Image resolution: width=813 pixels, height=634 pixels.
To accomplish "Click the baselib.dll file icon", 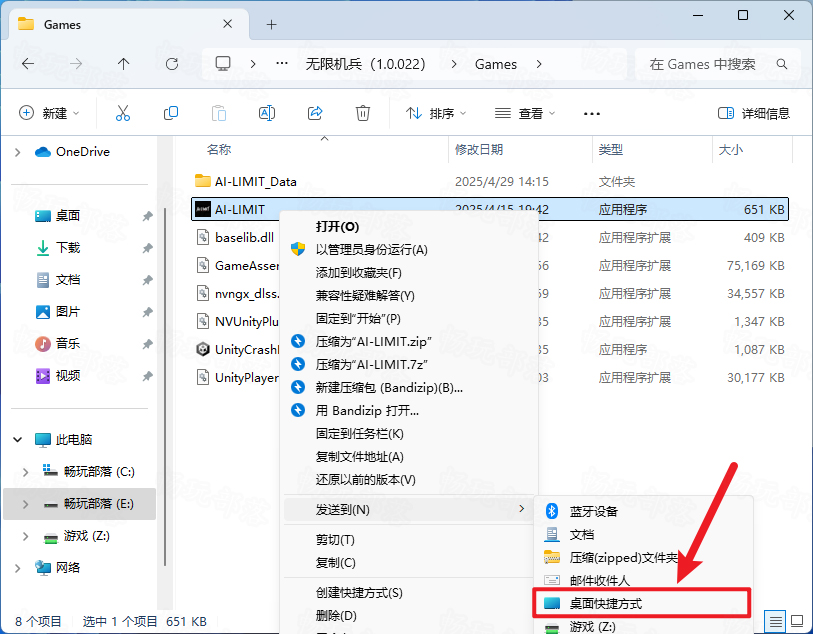I will tap(203, 237).
